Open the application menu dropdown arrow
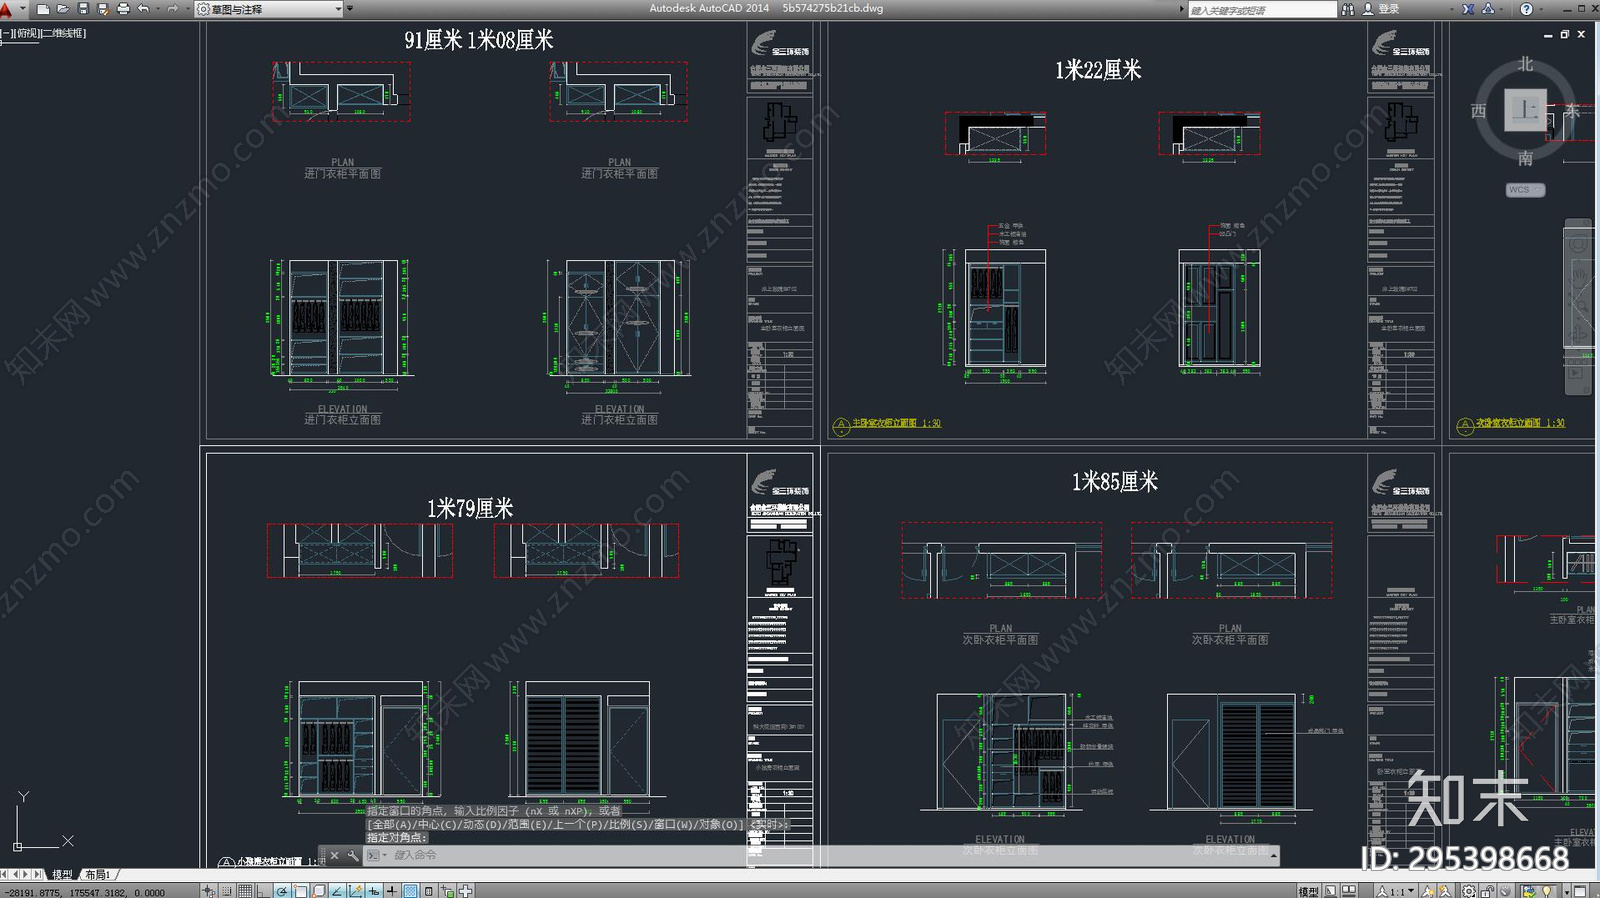This screenshot has width=1600, height=898. point(23,9)
